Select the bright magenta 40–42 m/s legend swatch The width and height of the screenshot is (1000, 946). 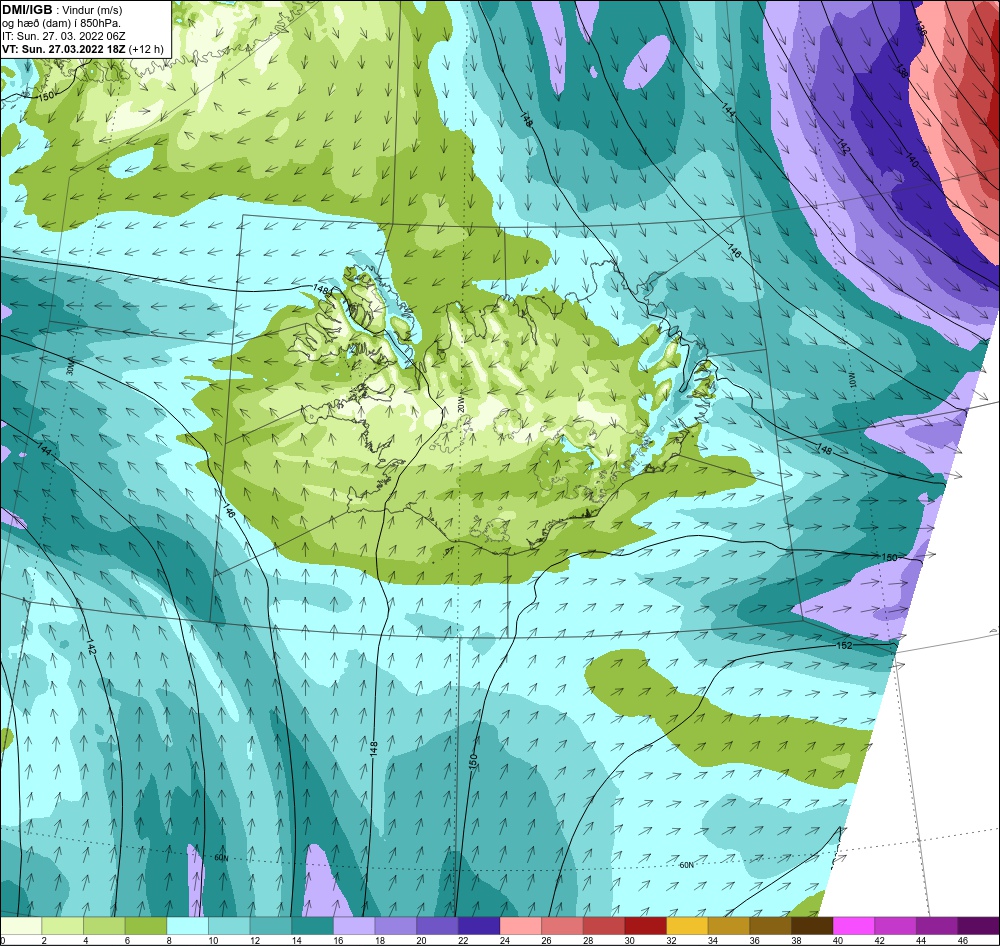[x=853, y=926]
